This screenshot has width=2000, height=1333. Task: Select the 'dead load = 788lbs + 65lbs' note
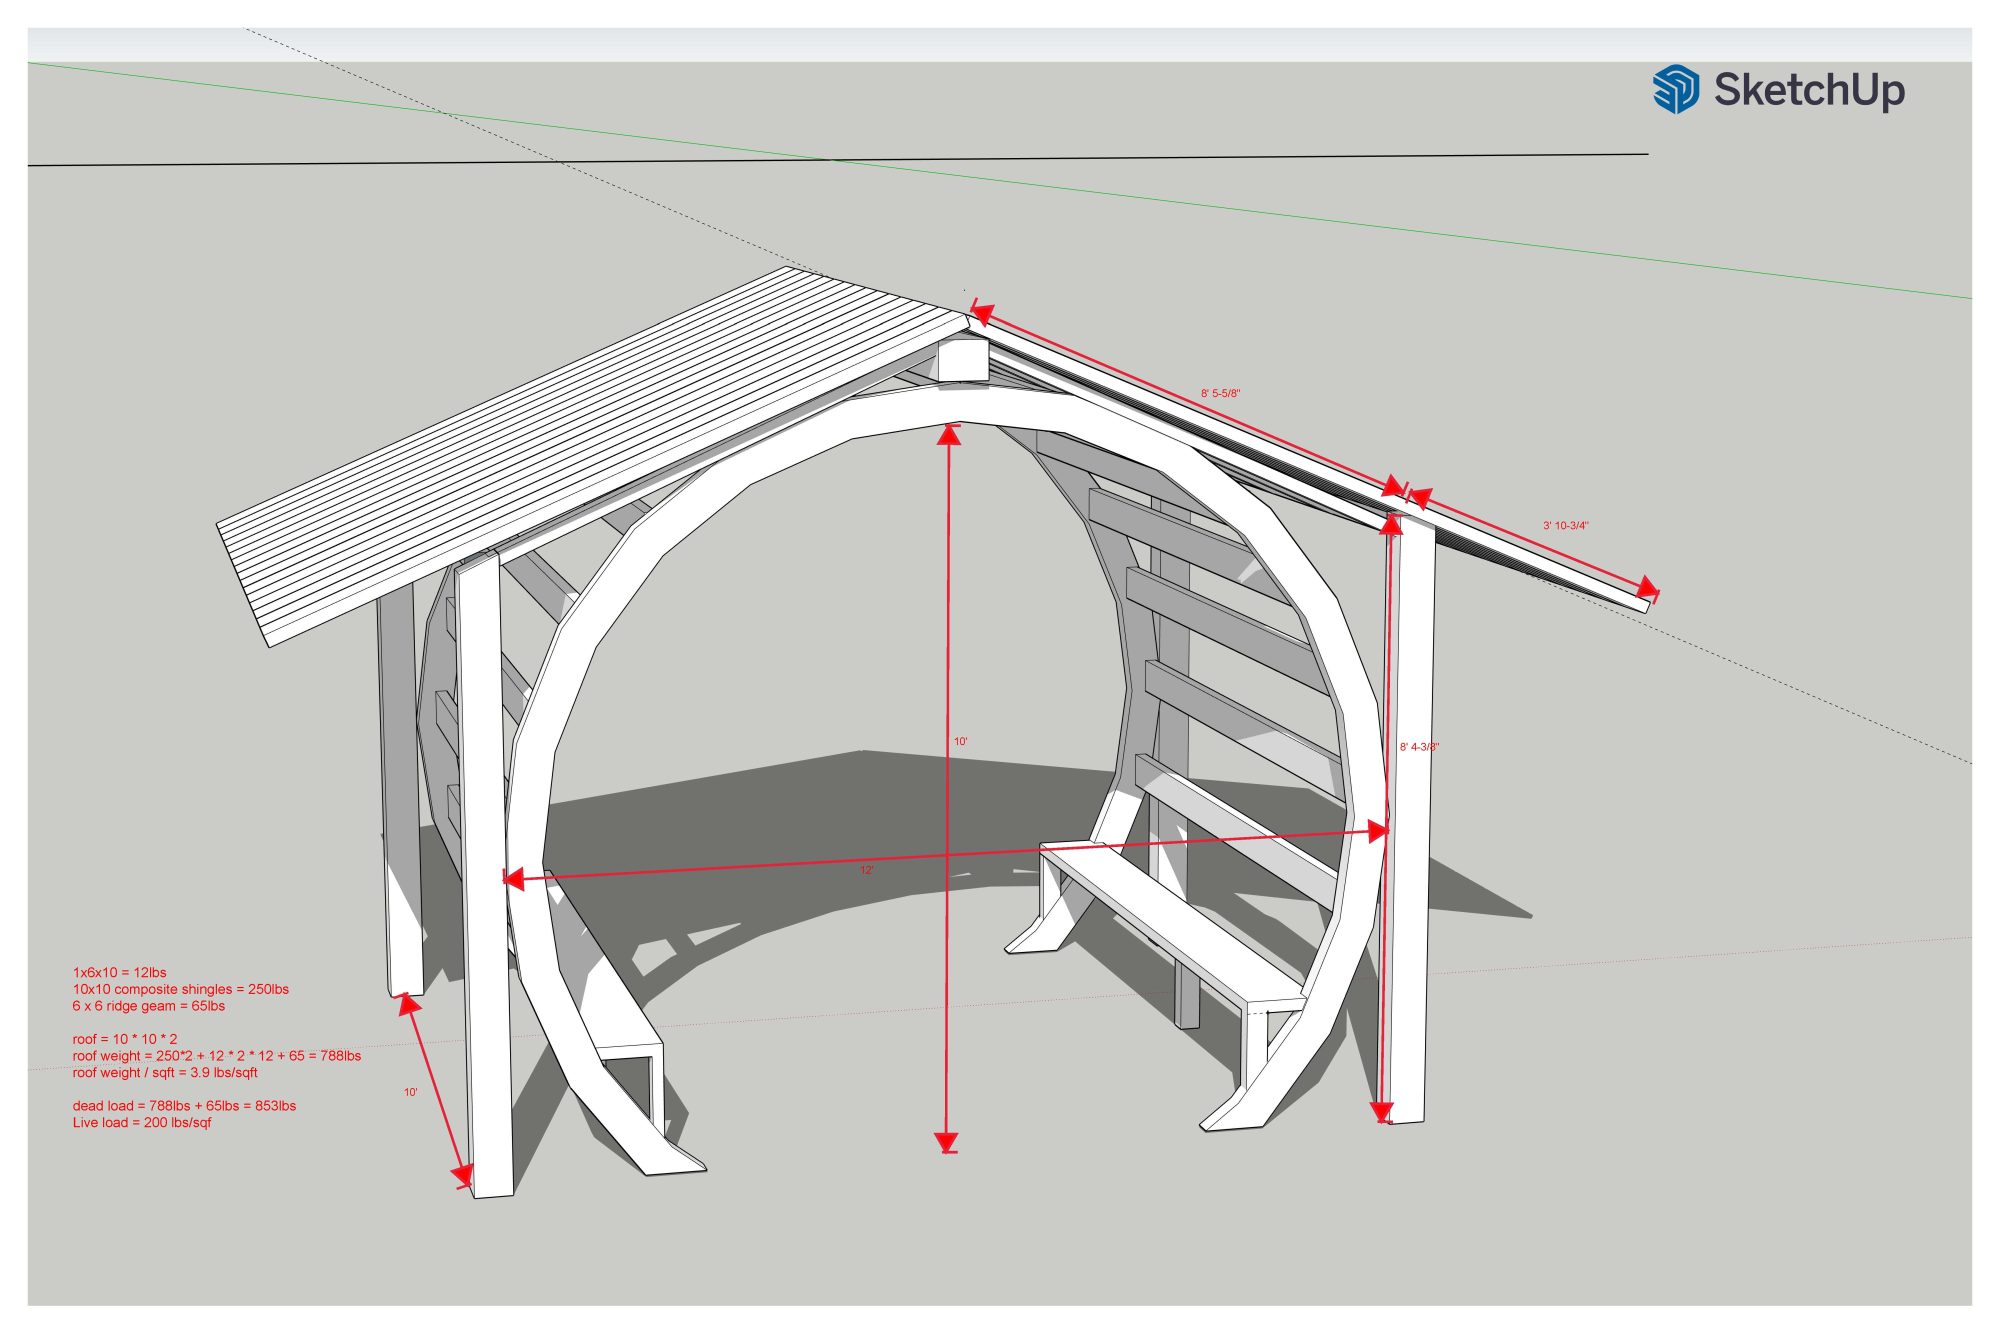click(x=184, y=1106)
